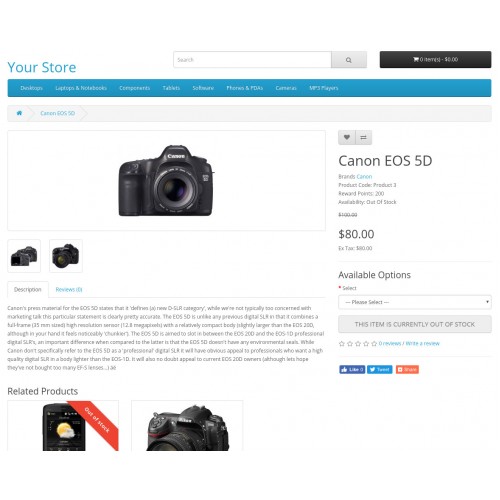Expand the Please Select options dropdown
This screenshot has width=500, height=500.
pos(415,302)
